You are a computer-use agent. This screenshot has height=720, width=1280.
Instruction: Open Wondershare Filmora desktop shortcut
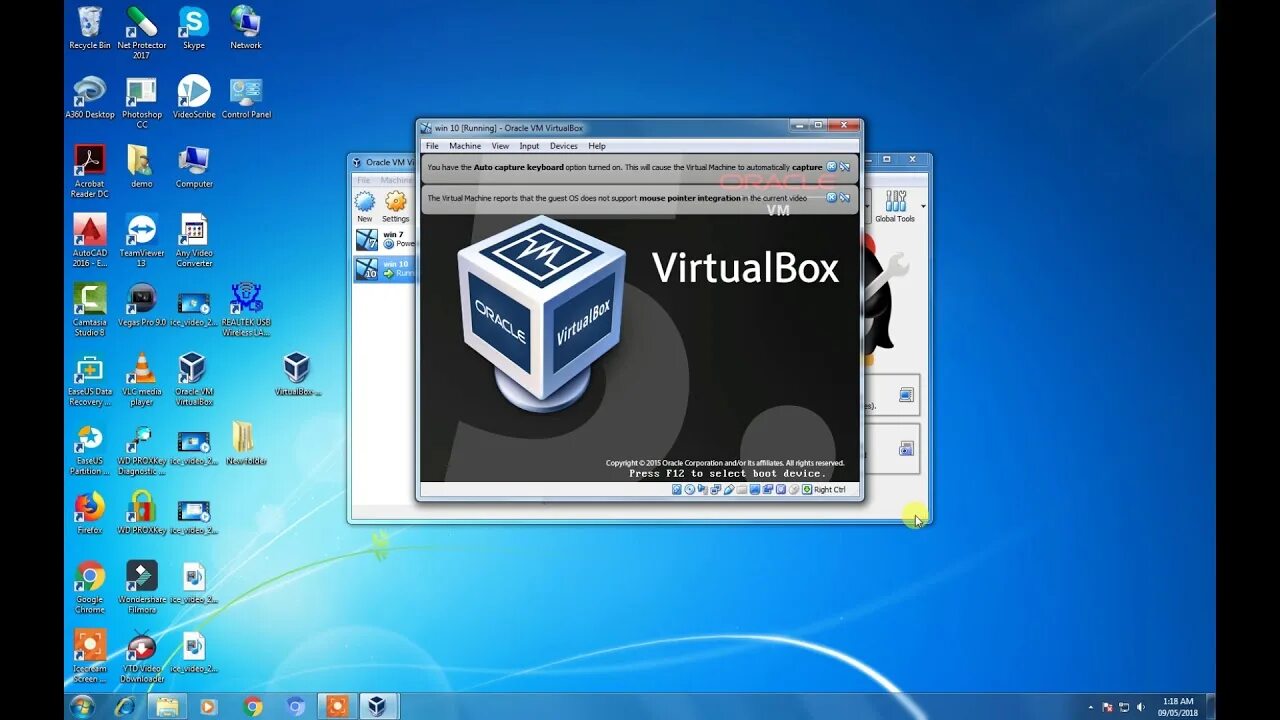142,587
